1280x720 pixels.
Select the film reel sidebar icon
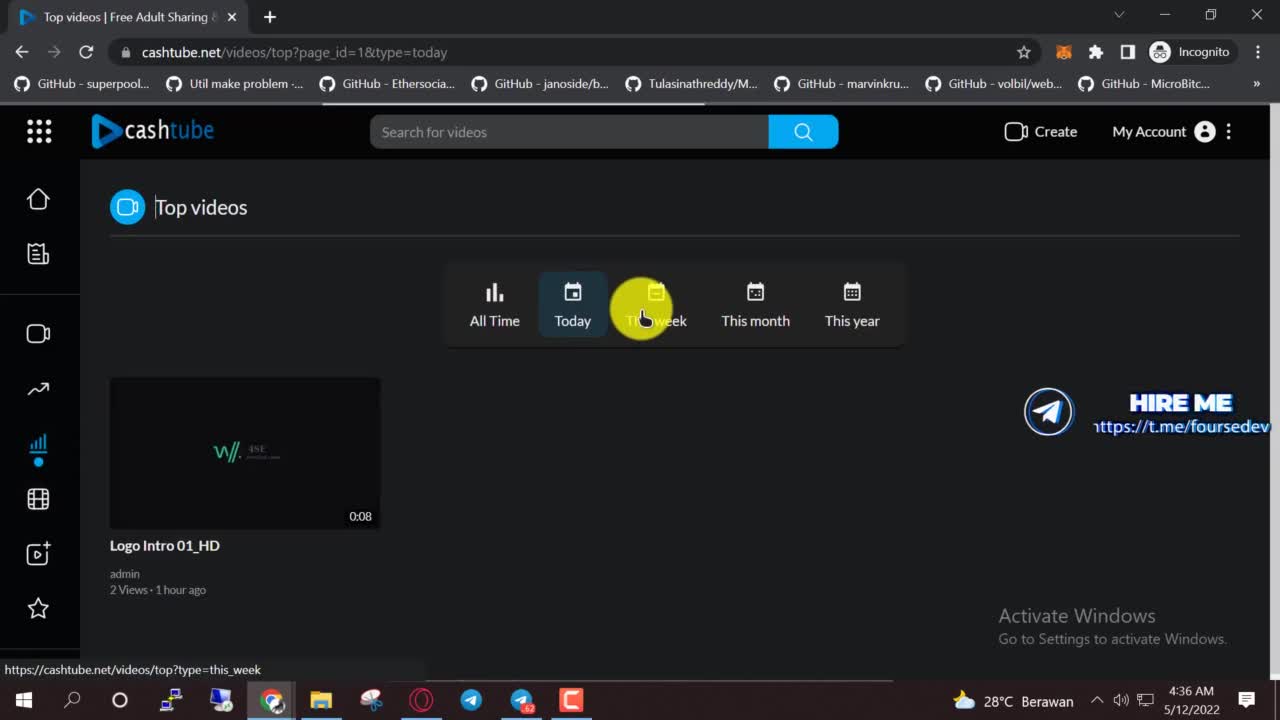click(38, 499)
